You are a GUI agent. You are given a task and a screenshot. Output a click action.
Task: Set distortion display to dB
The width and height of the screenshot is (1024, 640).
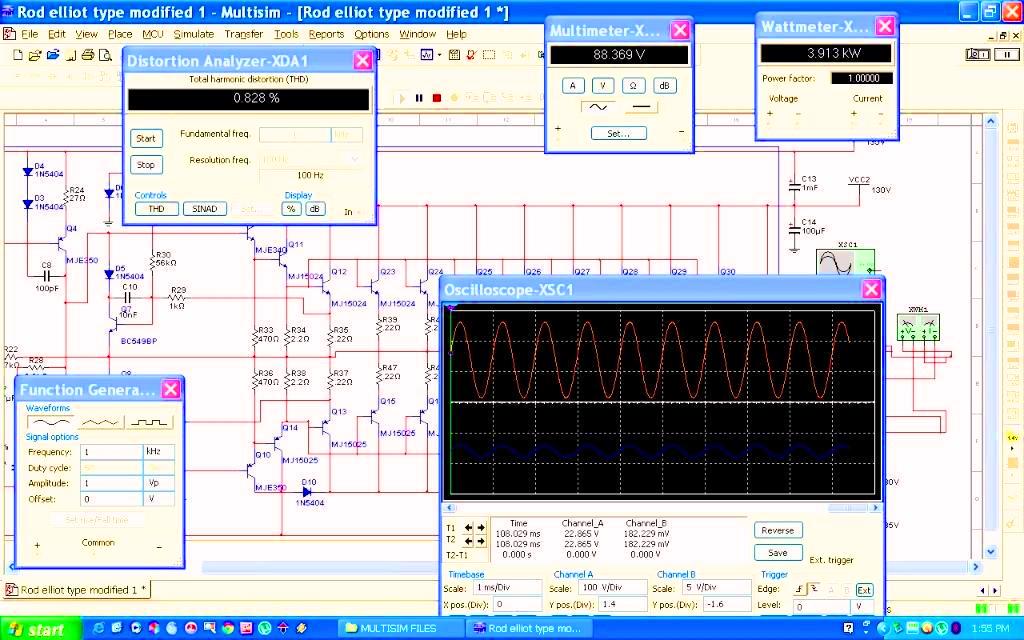315,209
